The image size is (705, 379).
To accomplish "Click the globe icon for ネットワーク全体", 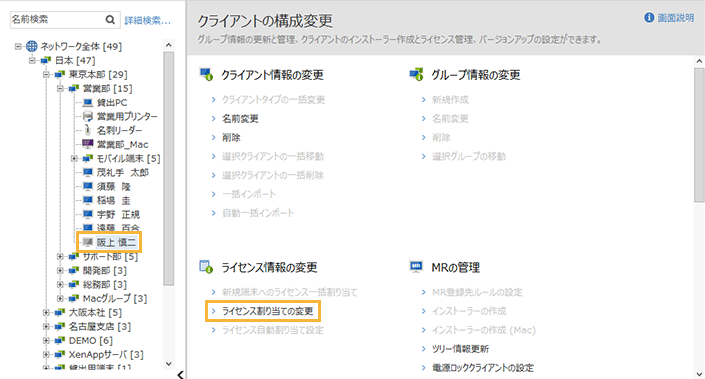I will point(31,46).
